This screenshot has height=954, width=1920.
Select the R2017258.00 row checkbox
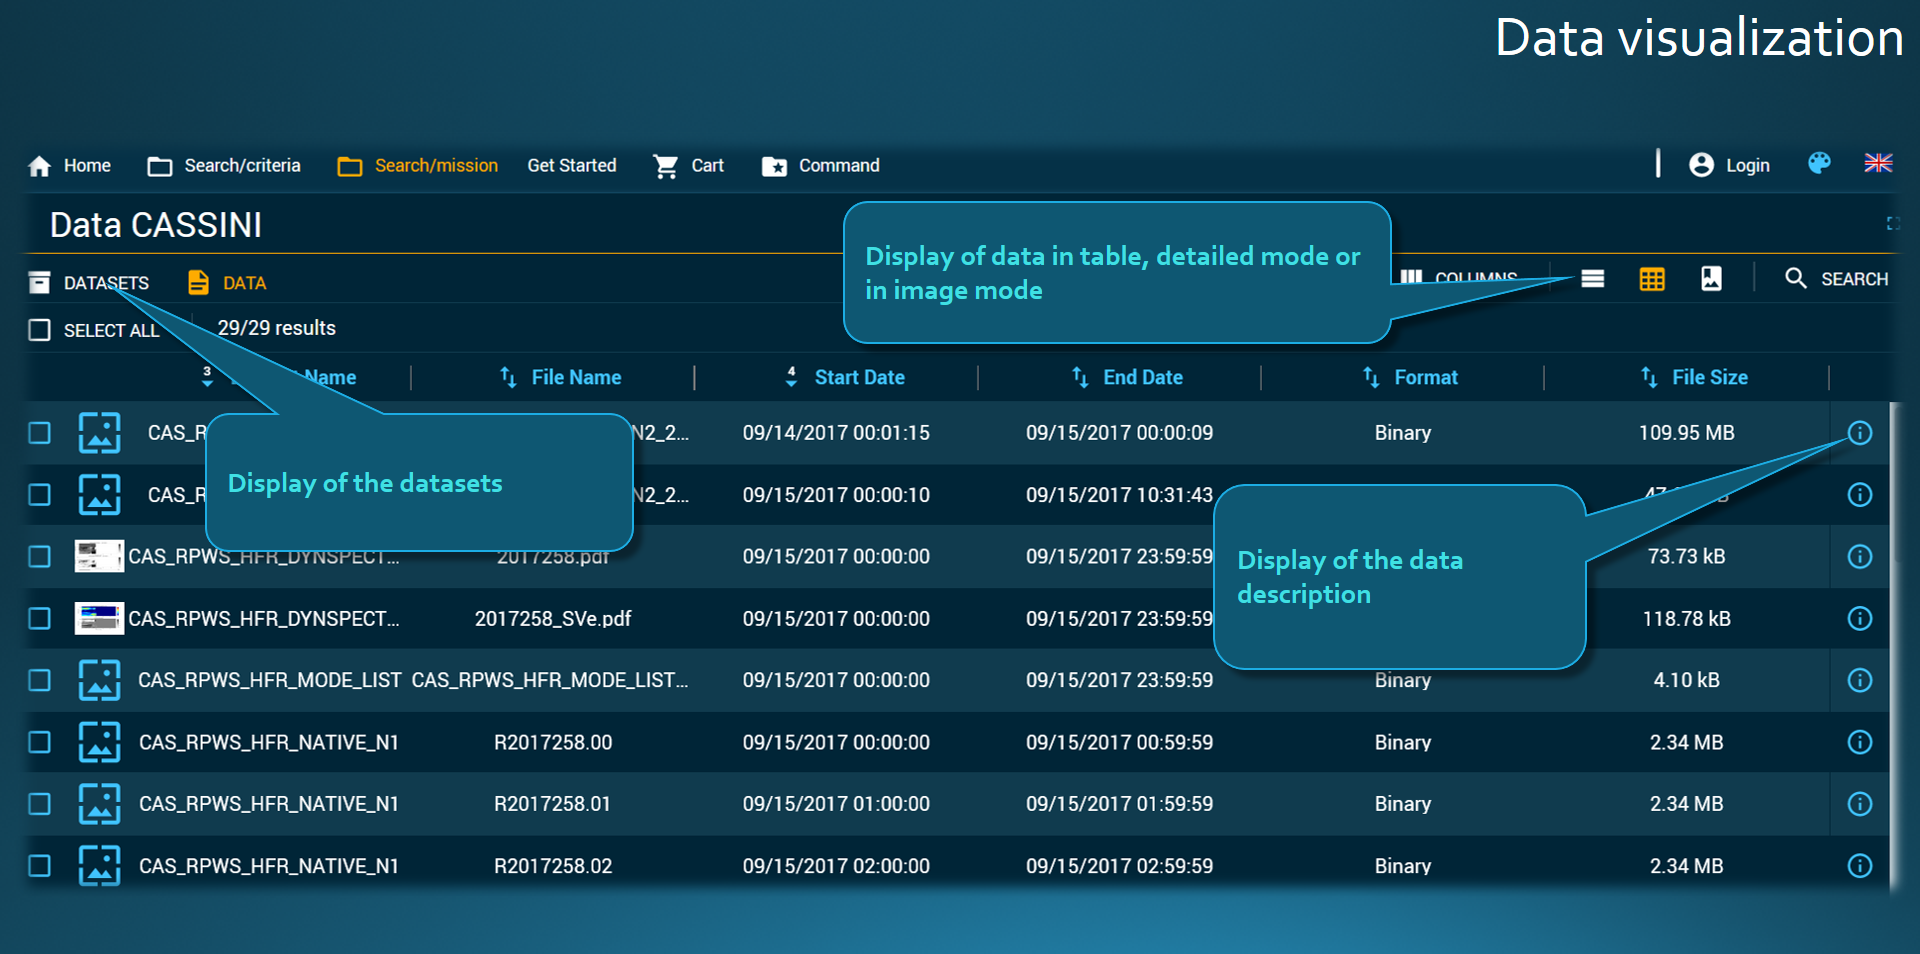pos(39,742)
